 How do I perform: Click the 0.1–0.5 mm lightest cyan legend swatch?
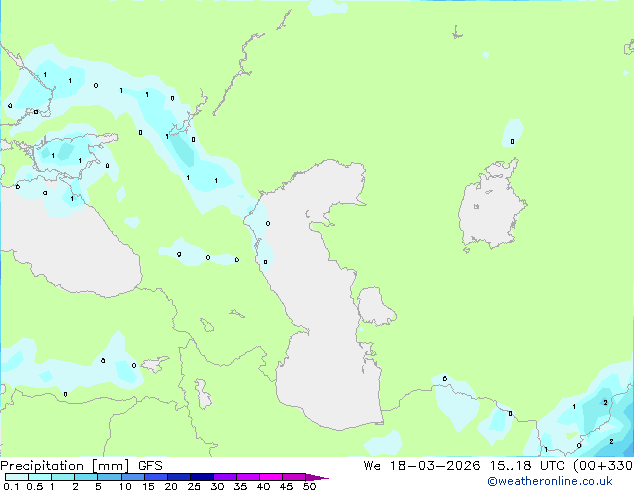click(17, 477)
